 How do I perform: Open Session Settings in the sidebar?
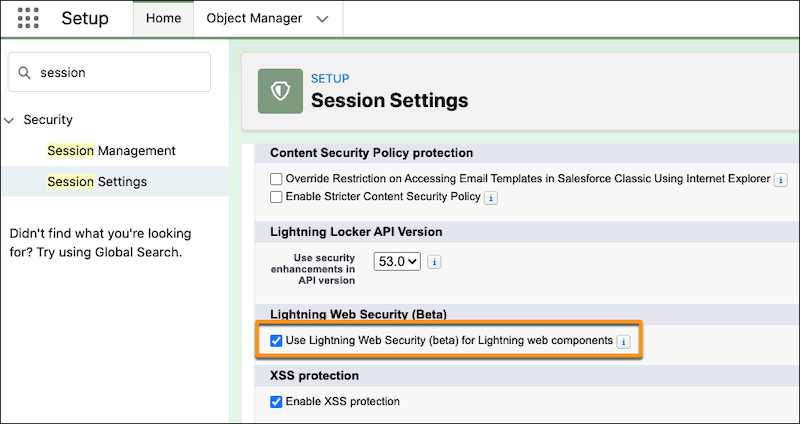[97, 182]
